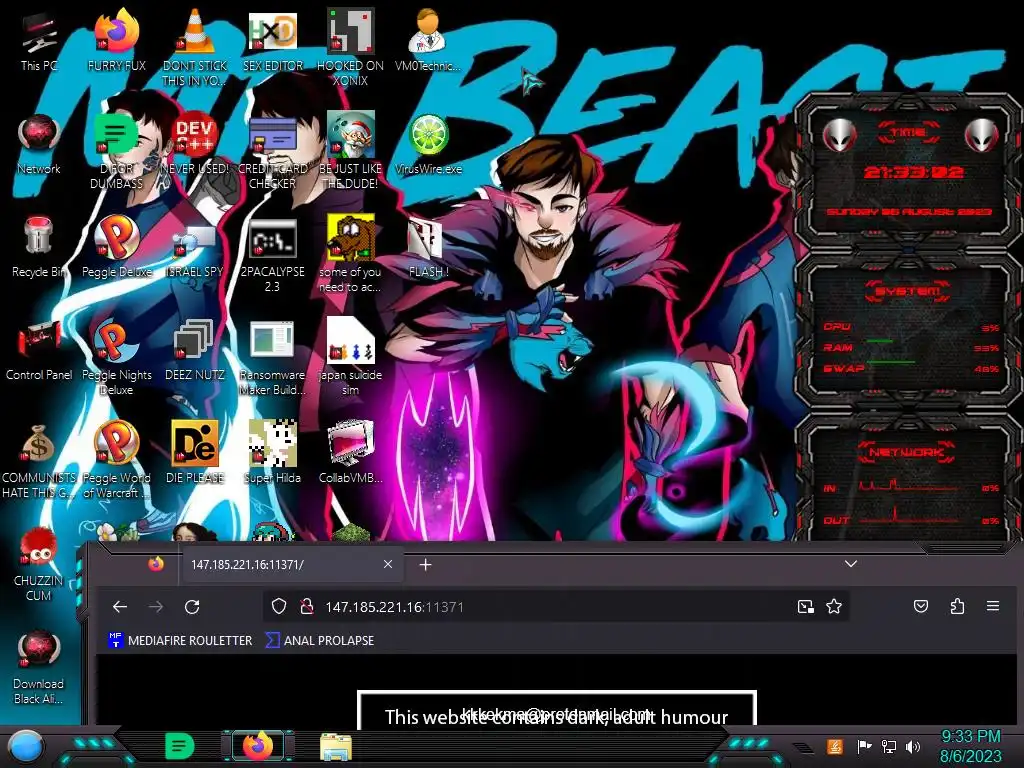Close the 147.185.221.16:11371/ tab
The height and width of the screenshot is (768, 1024).
pyautogui.click(x=388, y=564)
